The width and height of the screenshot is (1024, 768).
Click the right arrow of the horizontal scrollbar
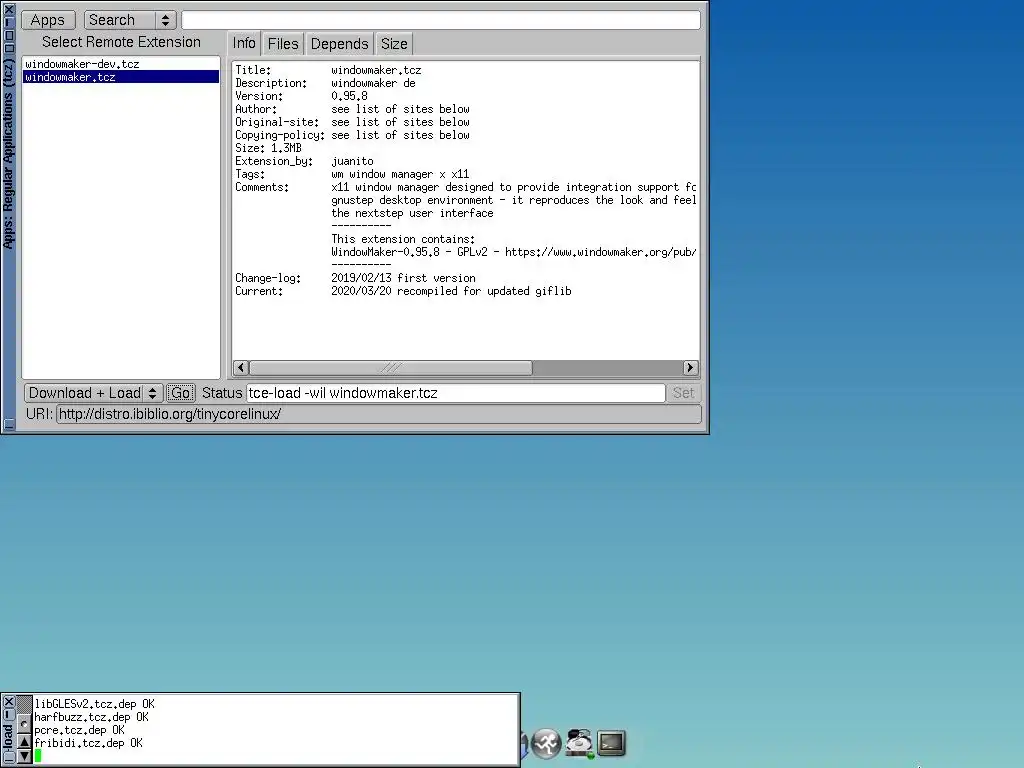tap(690, 368)
